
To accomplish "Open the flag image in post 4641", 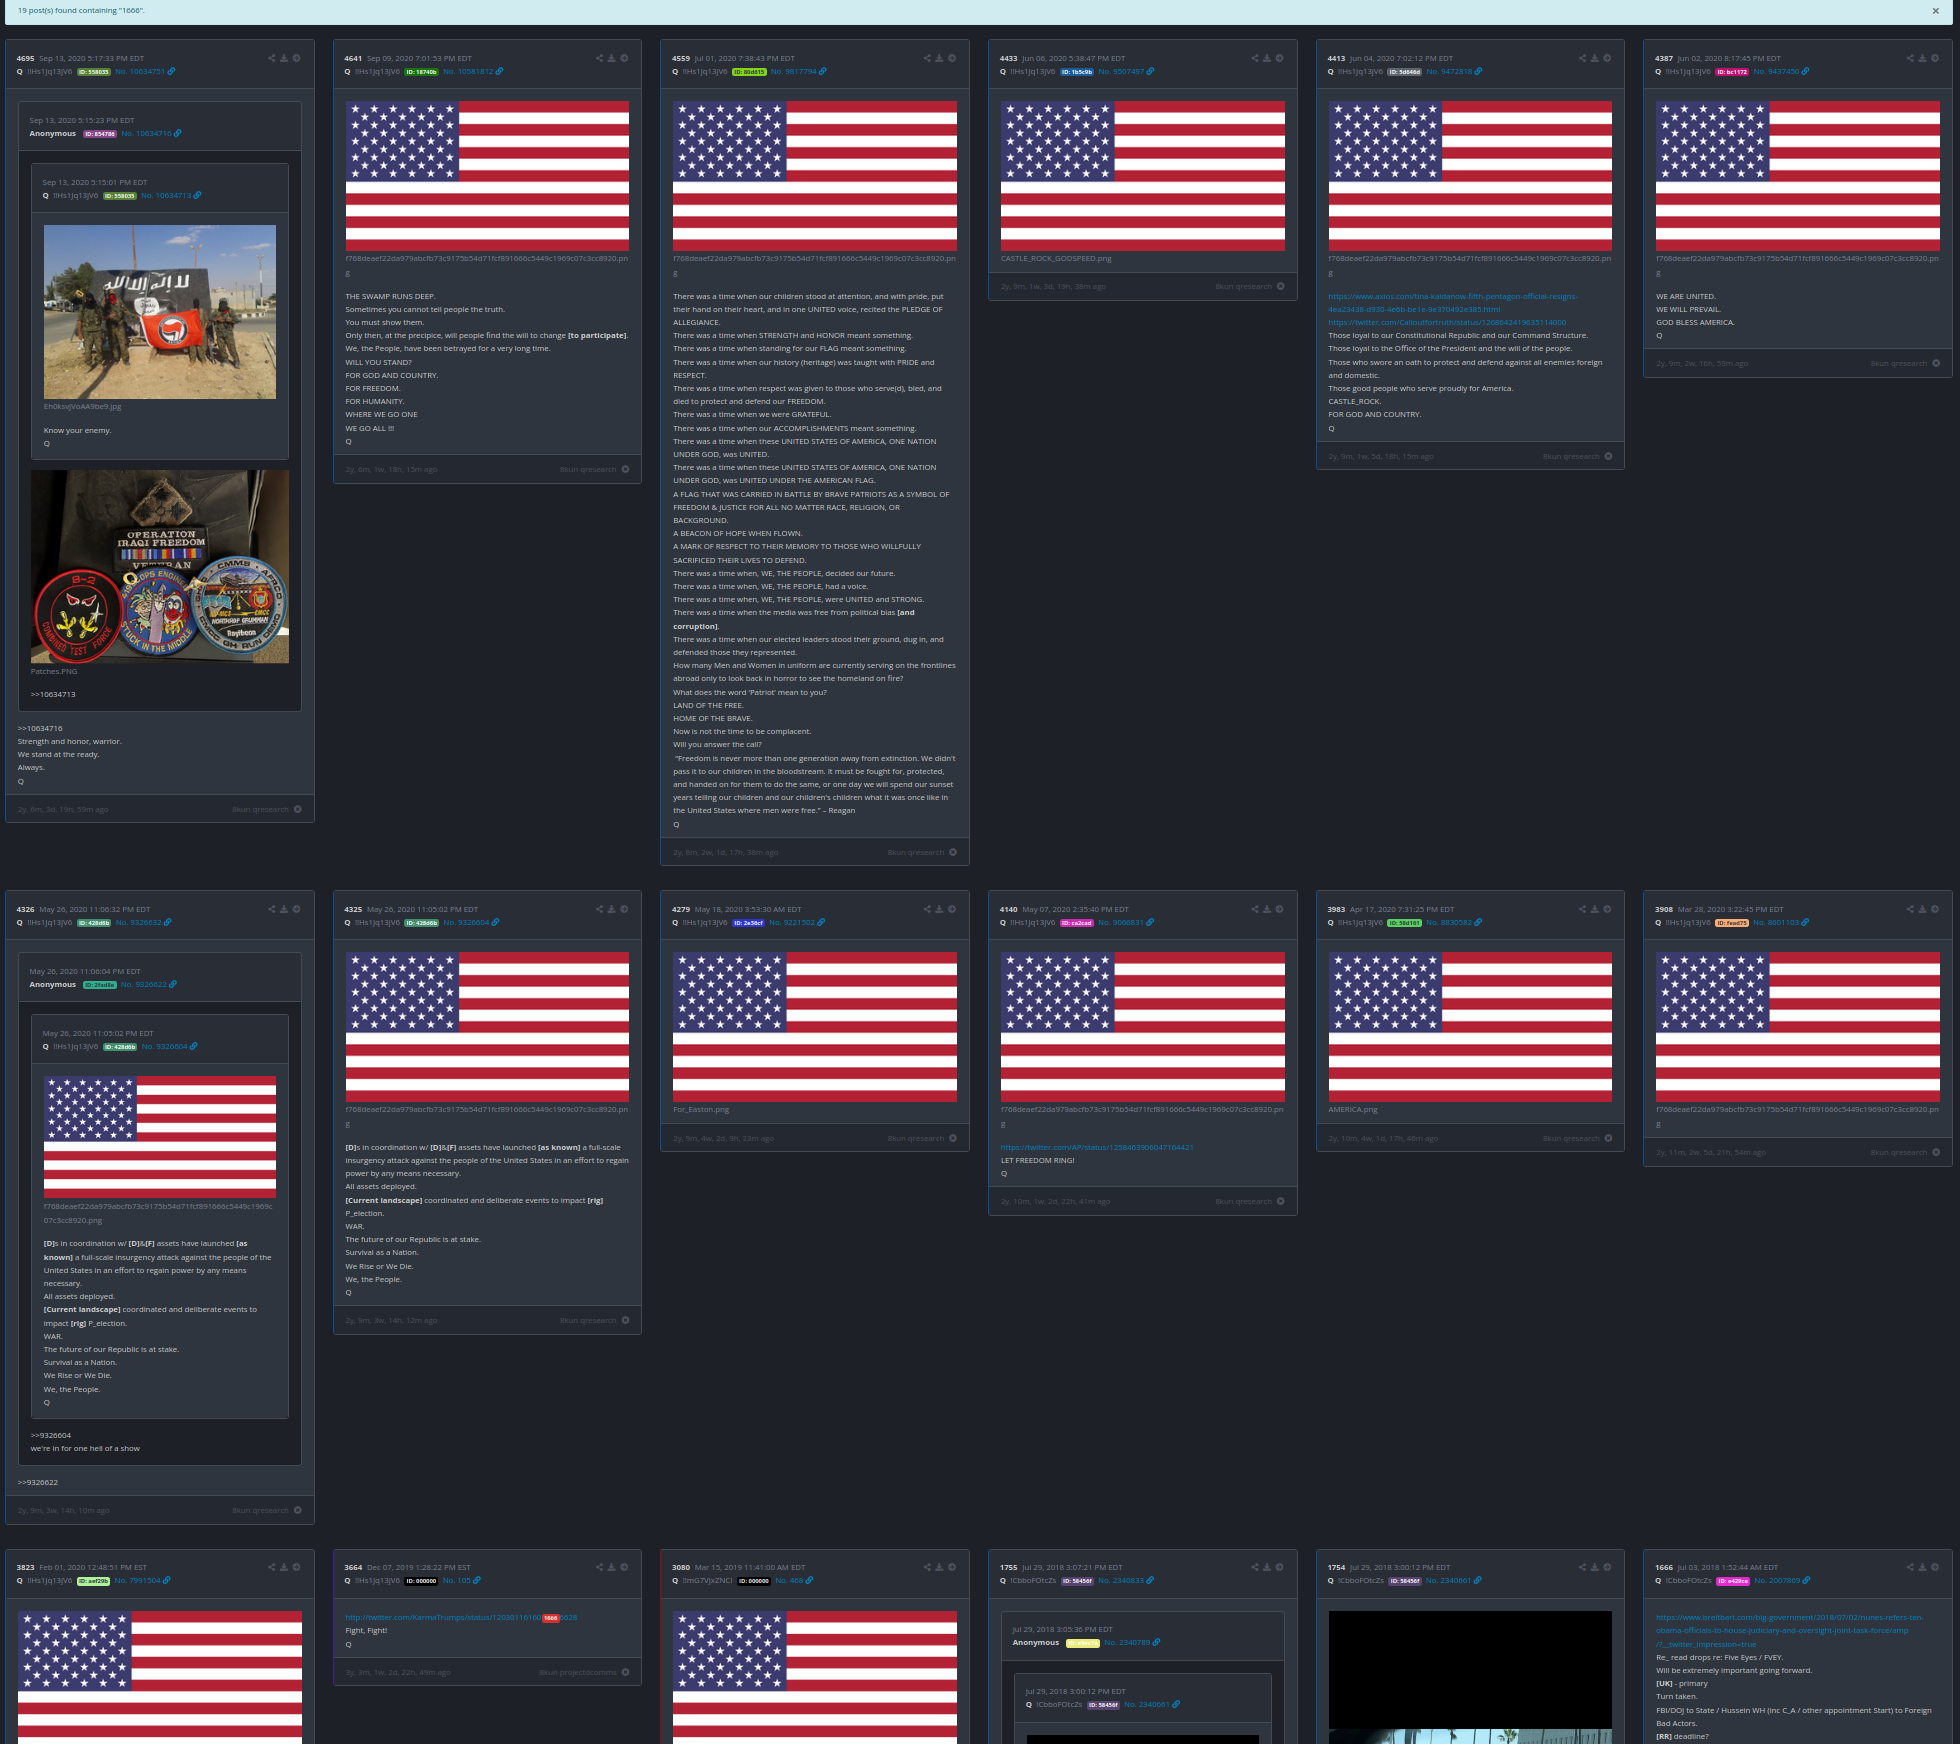I will click(487, 176).
